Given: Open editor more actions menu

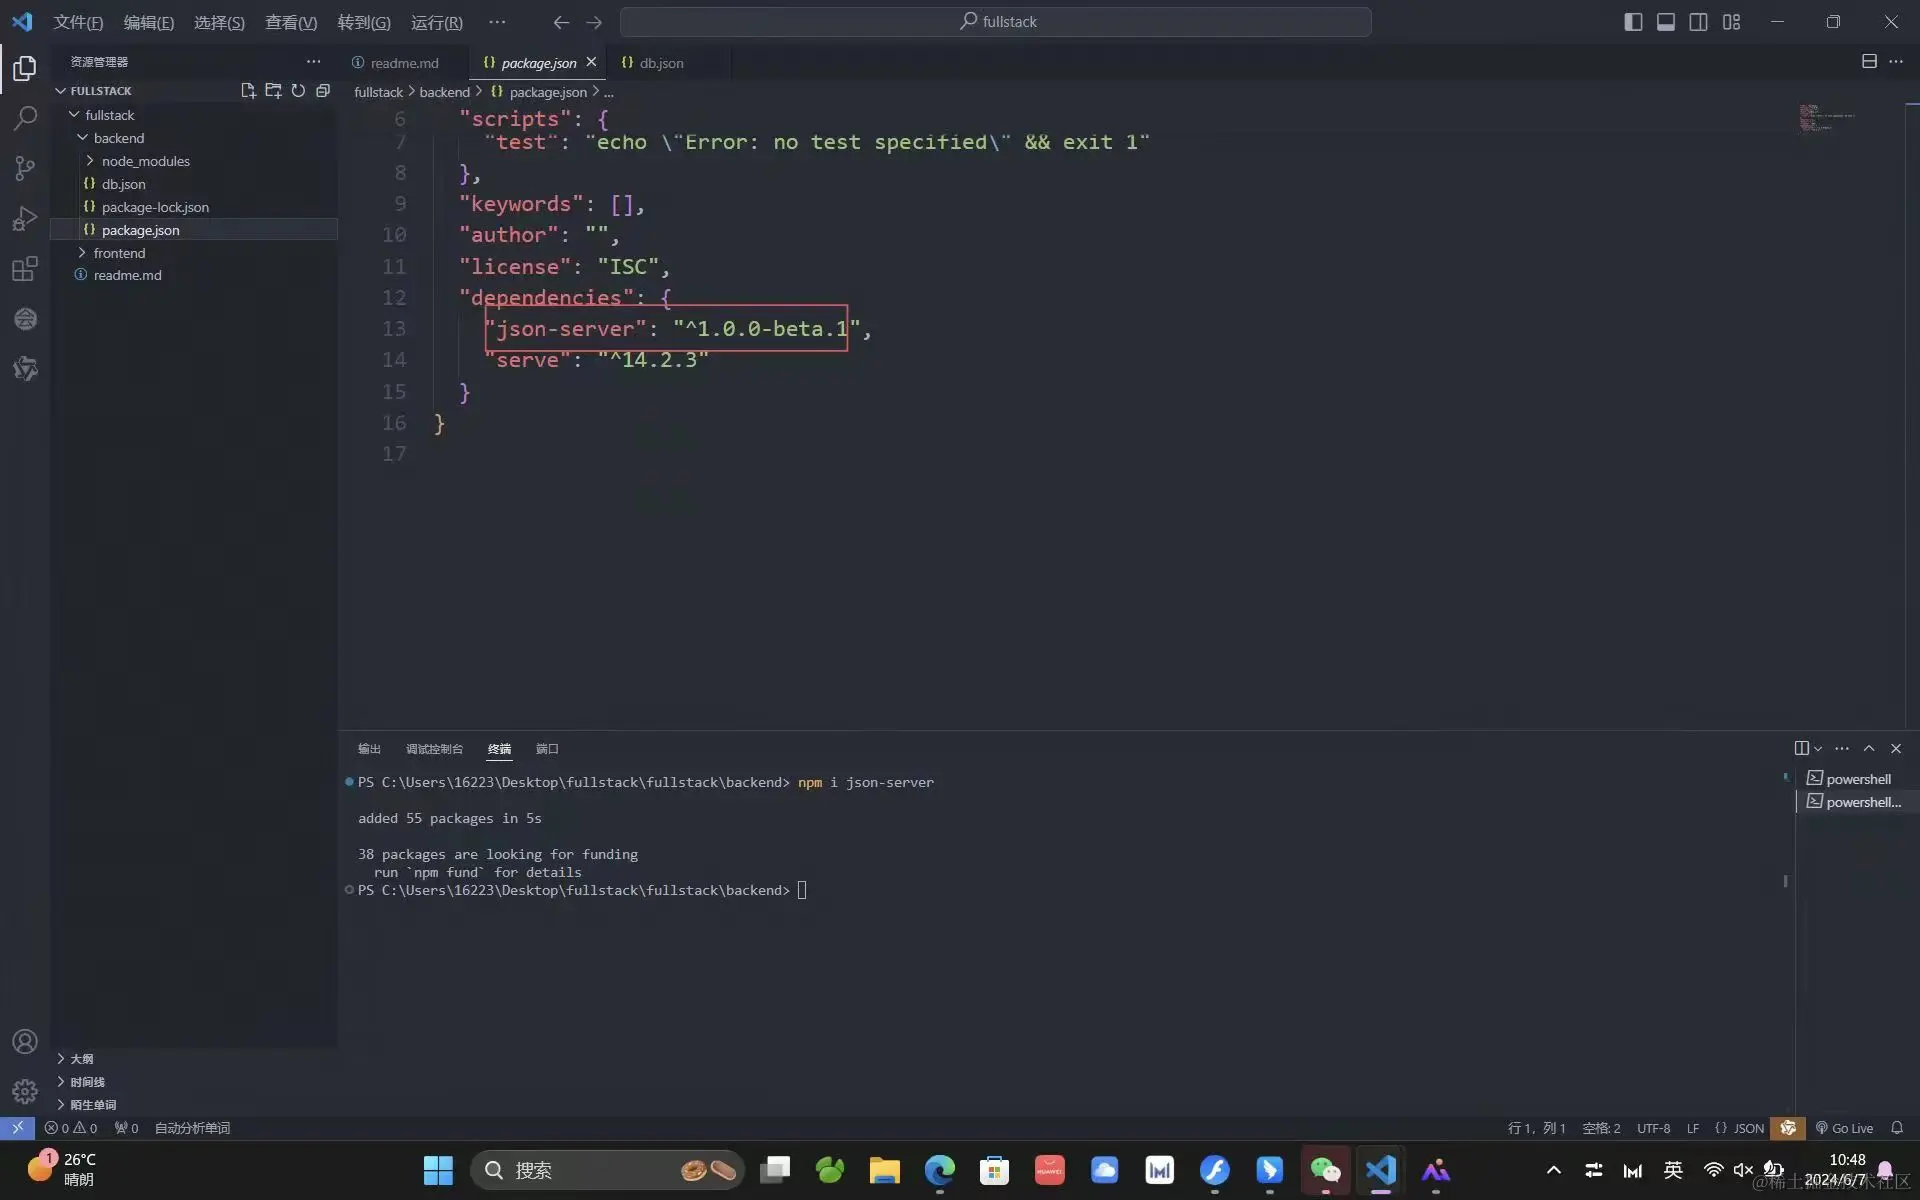Looking at the screenshot, I should tap(1895, 61).
